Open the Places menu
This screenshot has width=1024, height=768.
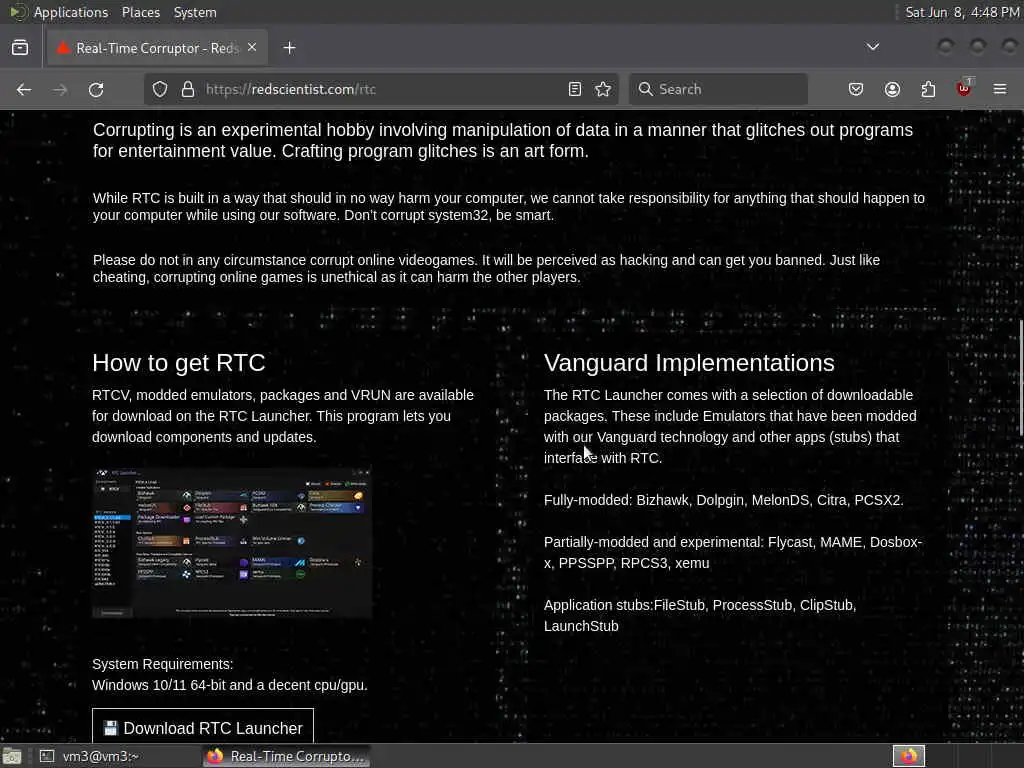141,12
